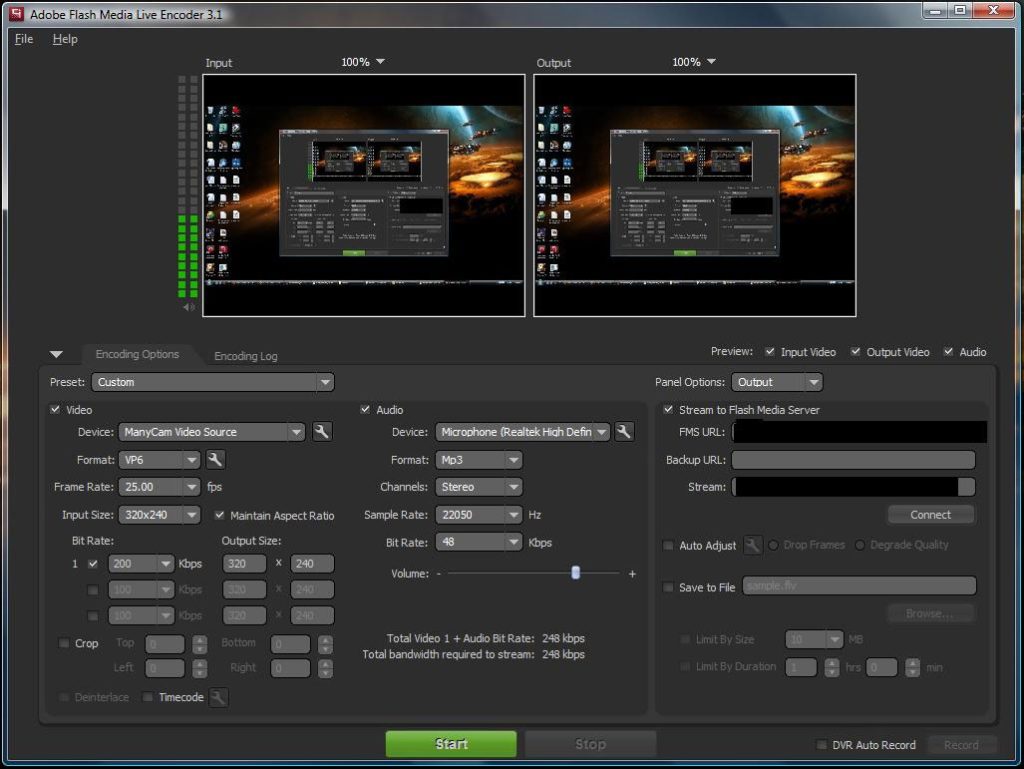Open Output preview zoom 100% dropdown
Viewport: 1024px width, 769px height.
tap(694, 62)
